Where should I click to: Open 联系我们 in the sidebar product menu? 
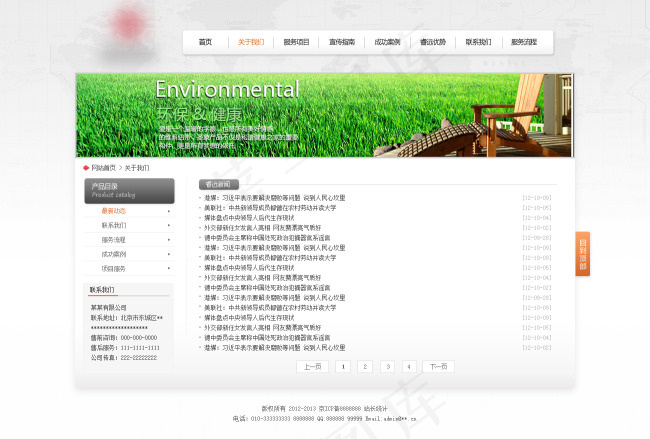click(x=114, y=225)
